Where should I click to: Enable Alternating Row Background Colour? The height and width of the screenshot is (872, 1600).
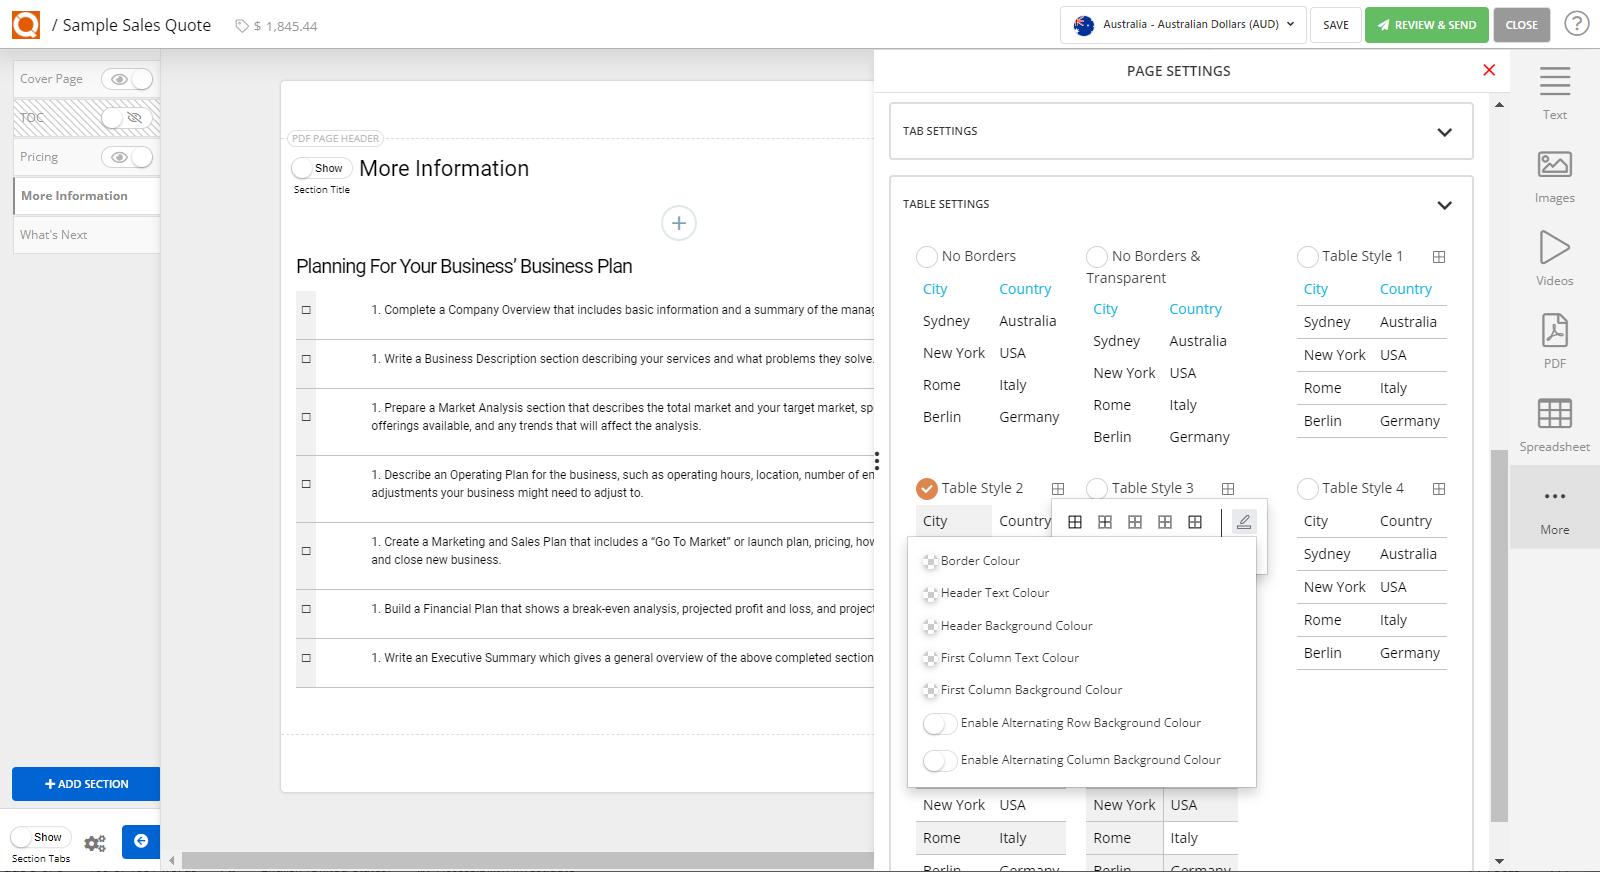pyautogui.click(x=939, y=724)
